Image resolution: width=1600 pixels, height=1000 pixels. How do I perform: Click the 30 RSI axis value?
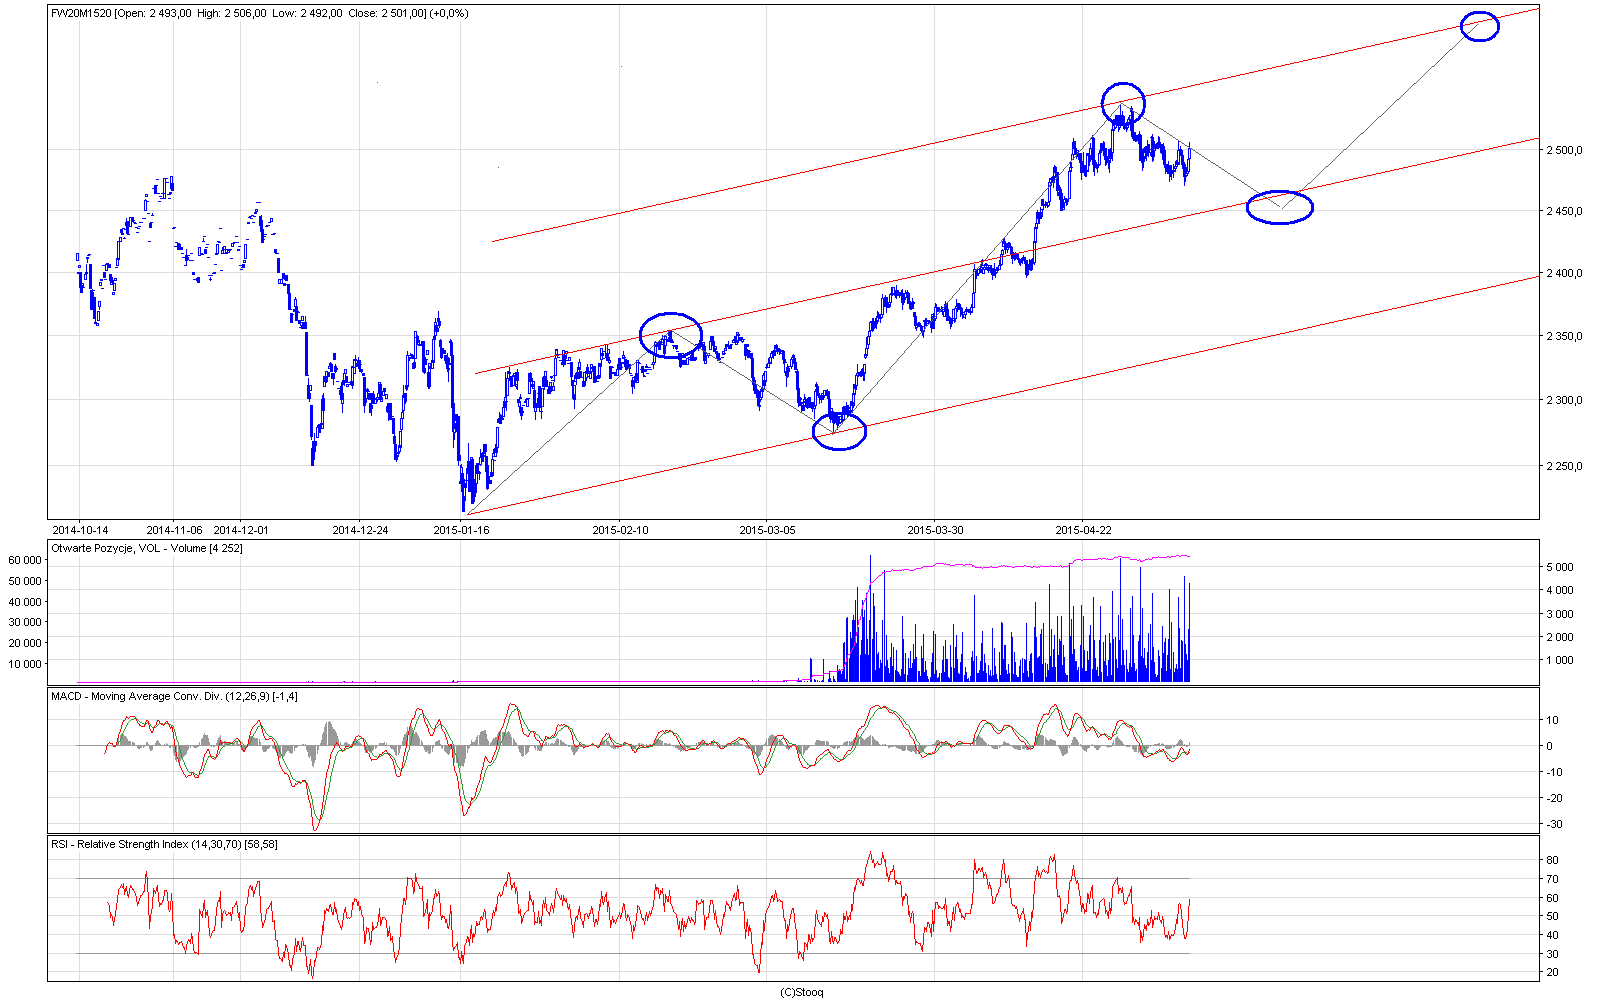tap(1553, 954)
